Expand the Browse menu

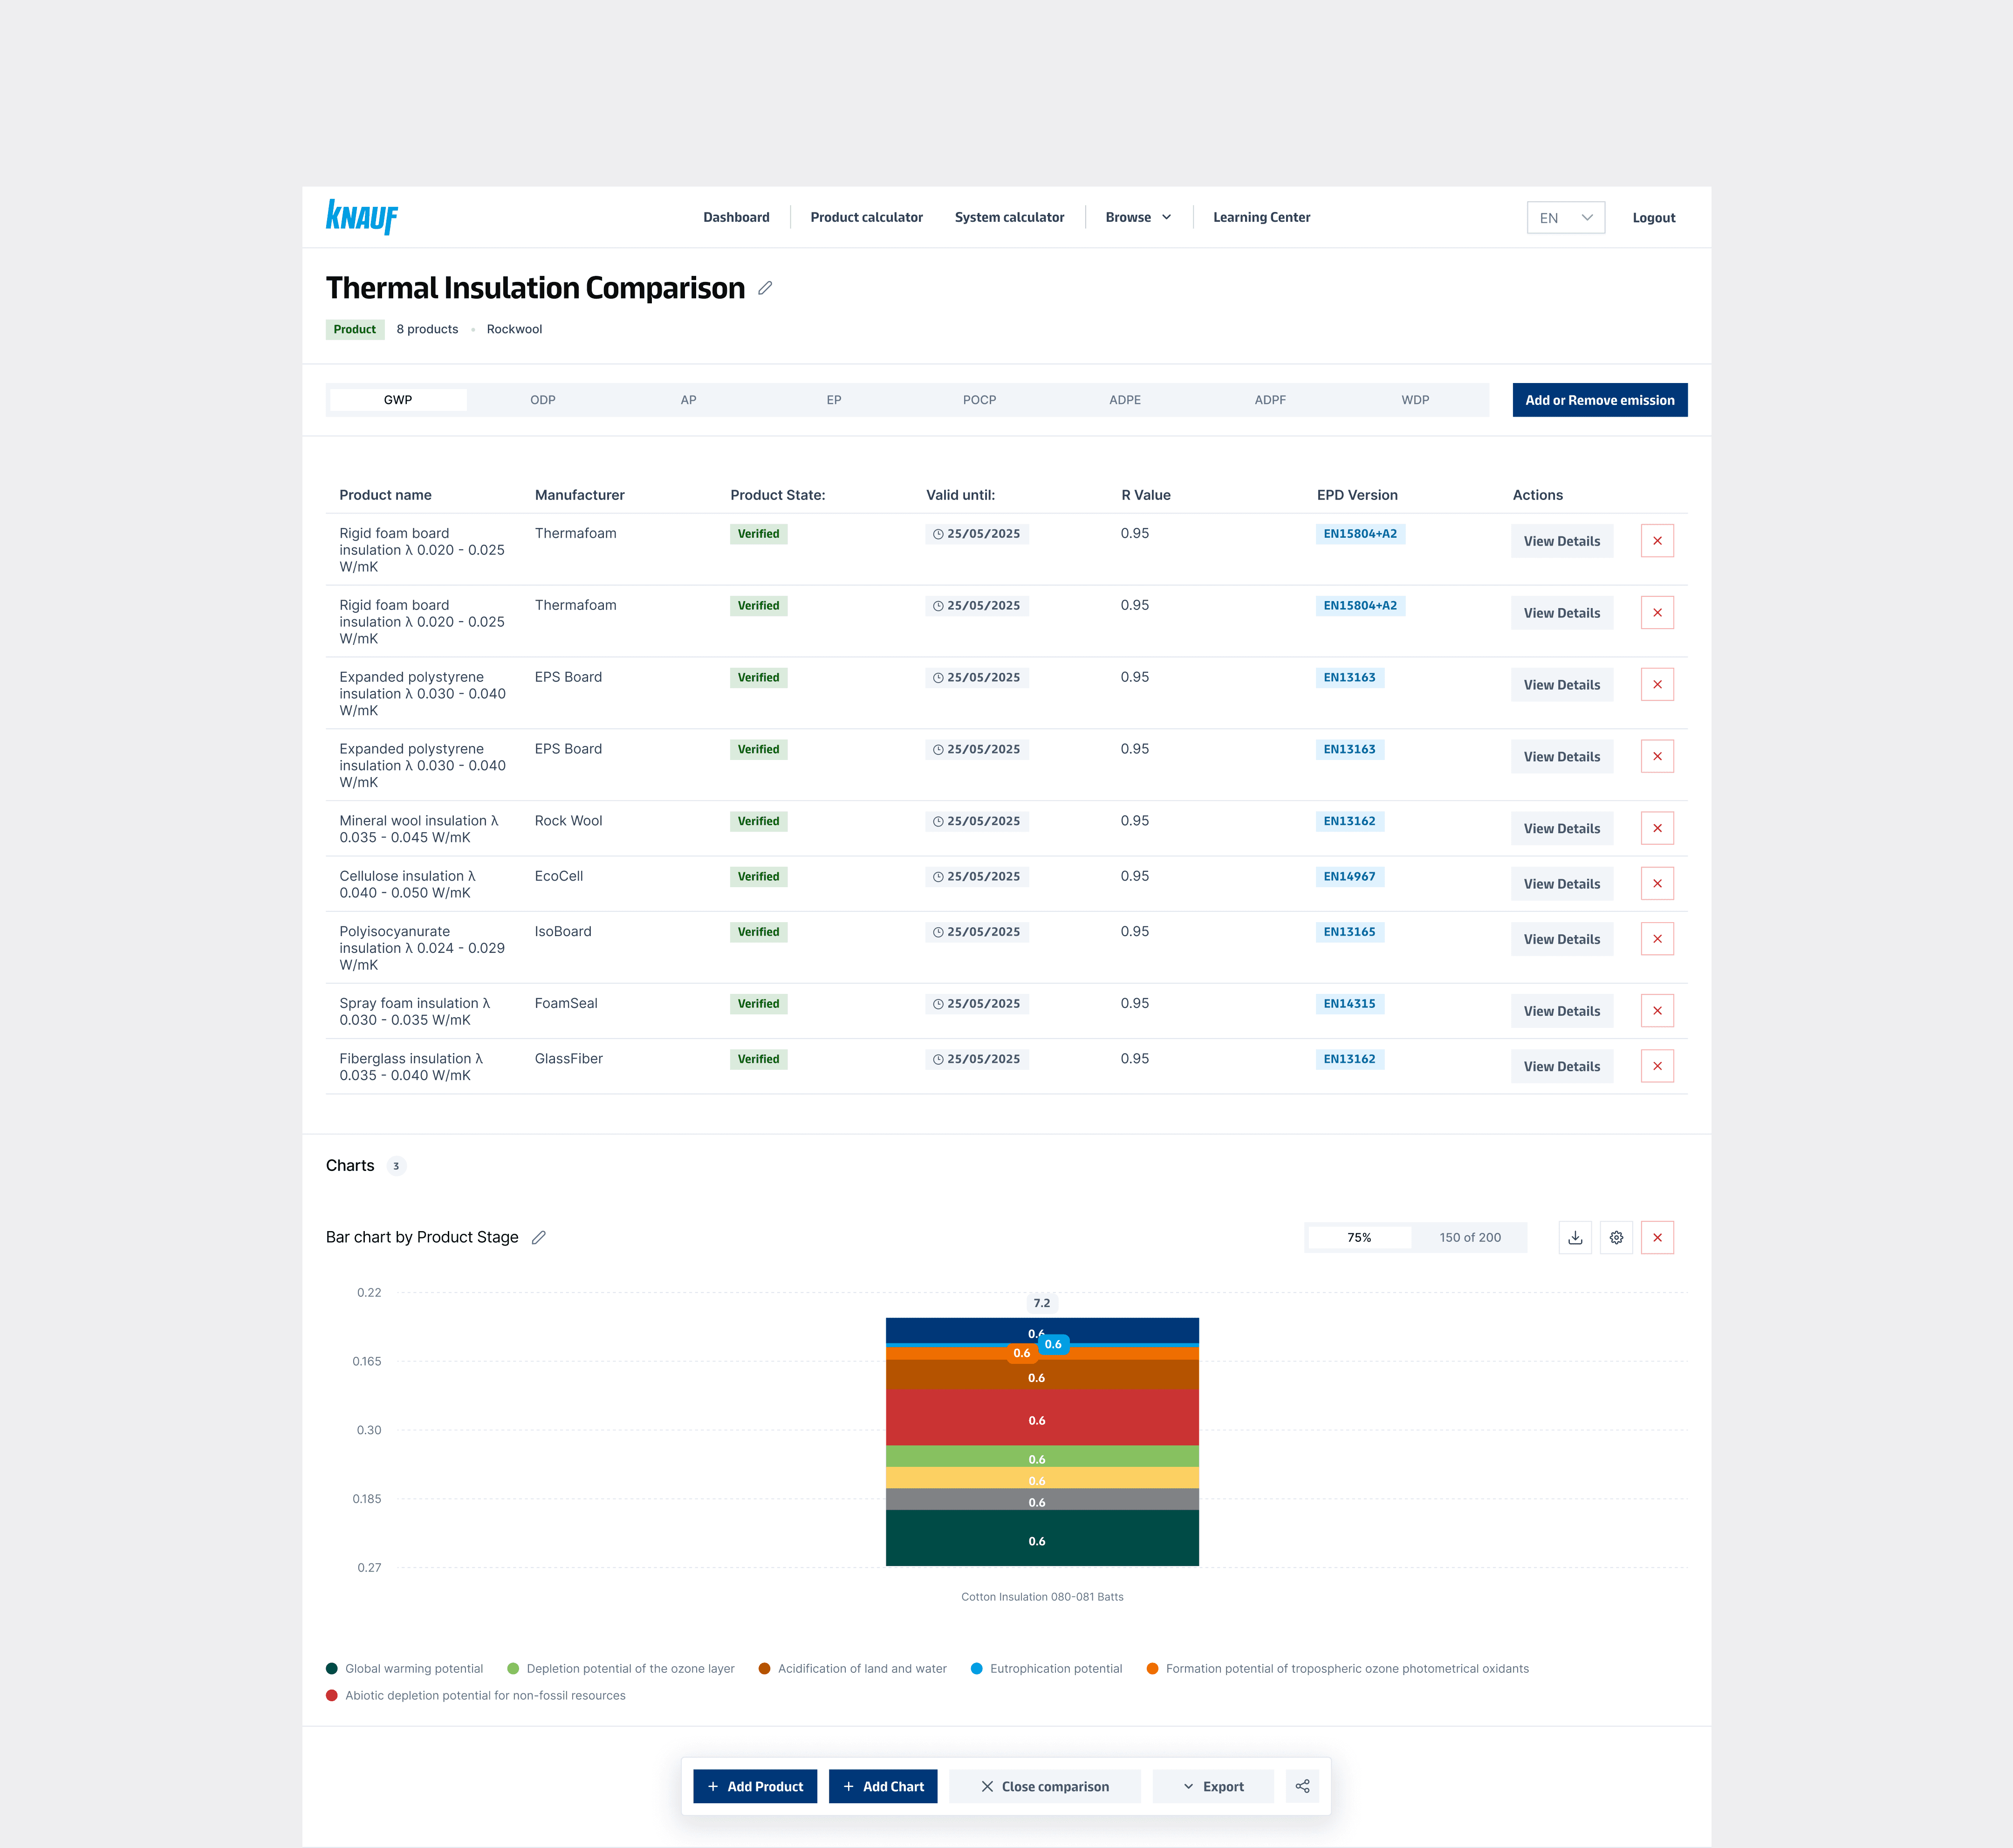click(x=1138, y=217)
